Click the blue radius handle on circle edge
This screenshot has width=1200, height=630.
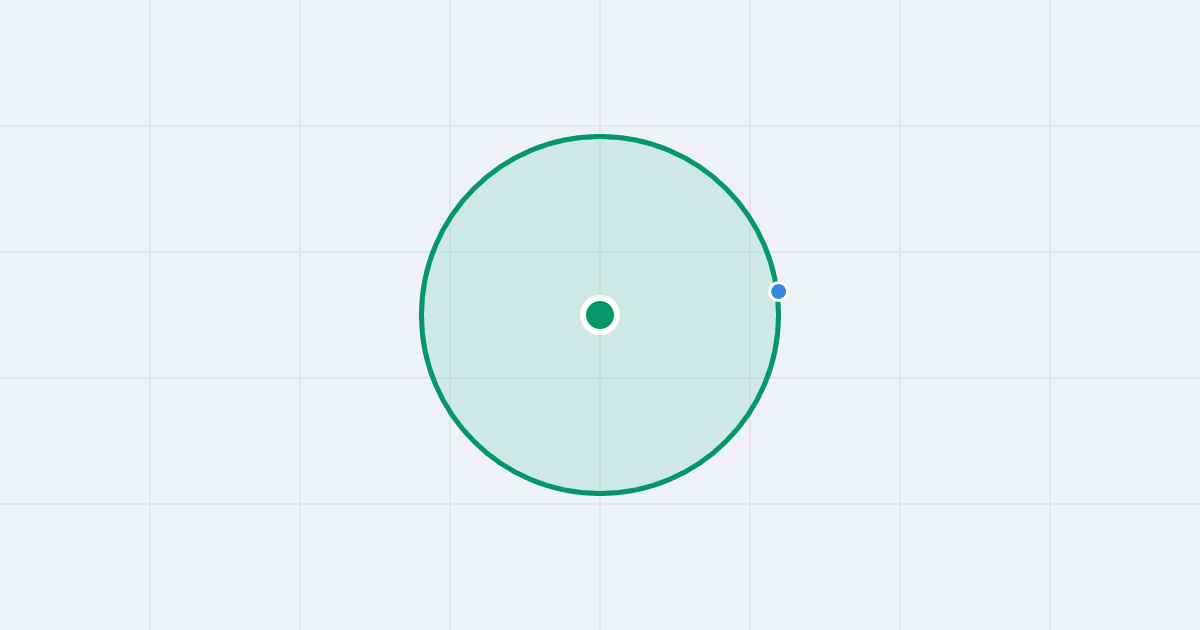(779, 291)
